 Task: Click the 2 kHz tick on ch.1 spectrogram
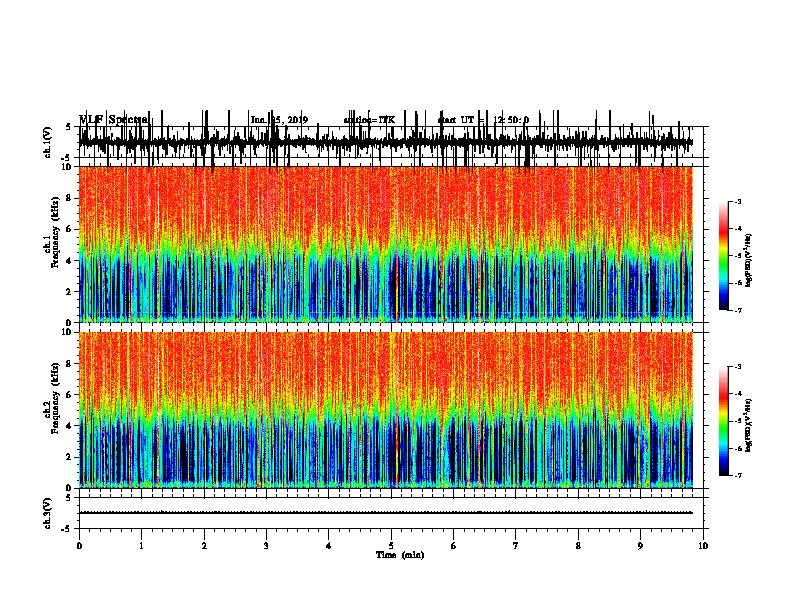69,291
